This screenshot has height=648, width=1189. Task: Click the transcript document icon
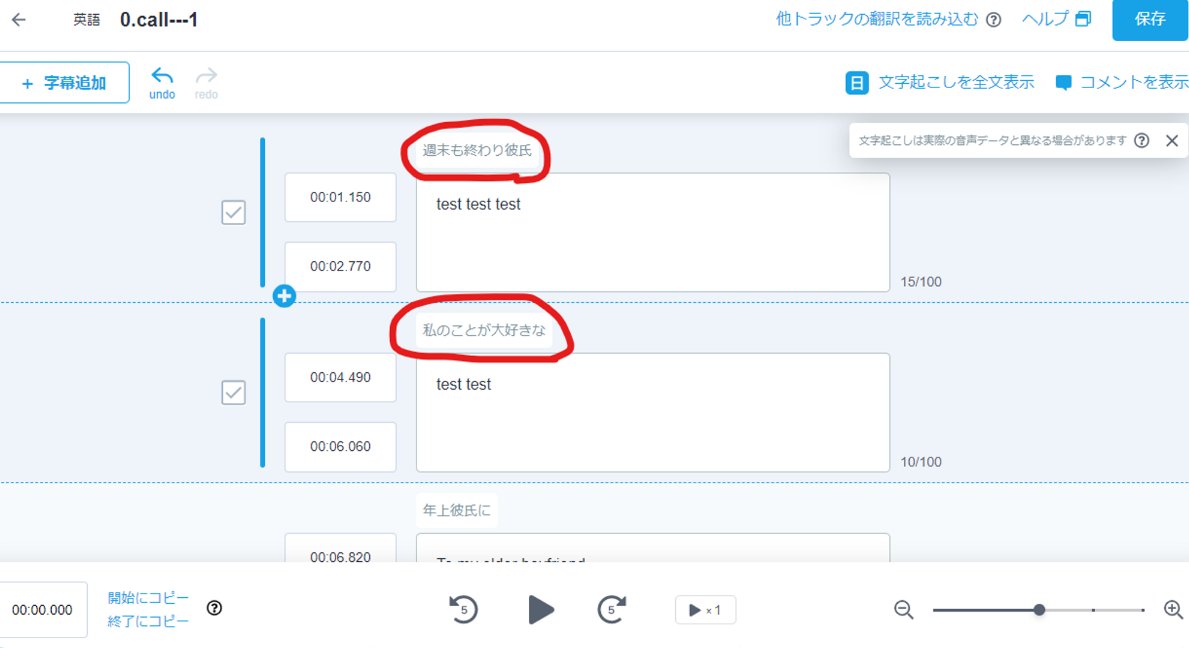point(857,83)
